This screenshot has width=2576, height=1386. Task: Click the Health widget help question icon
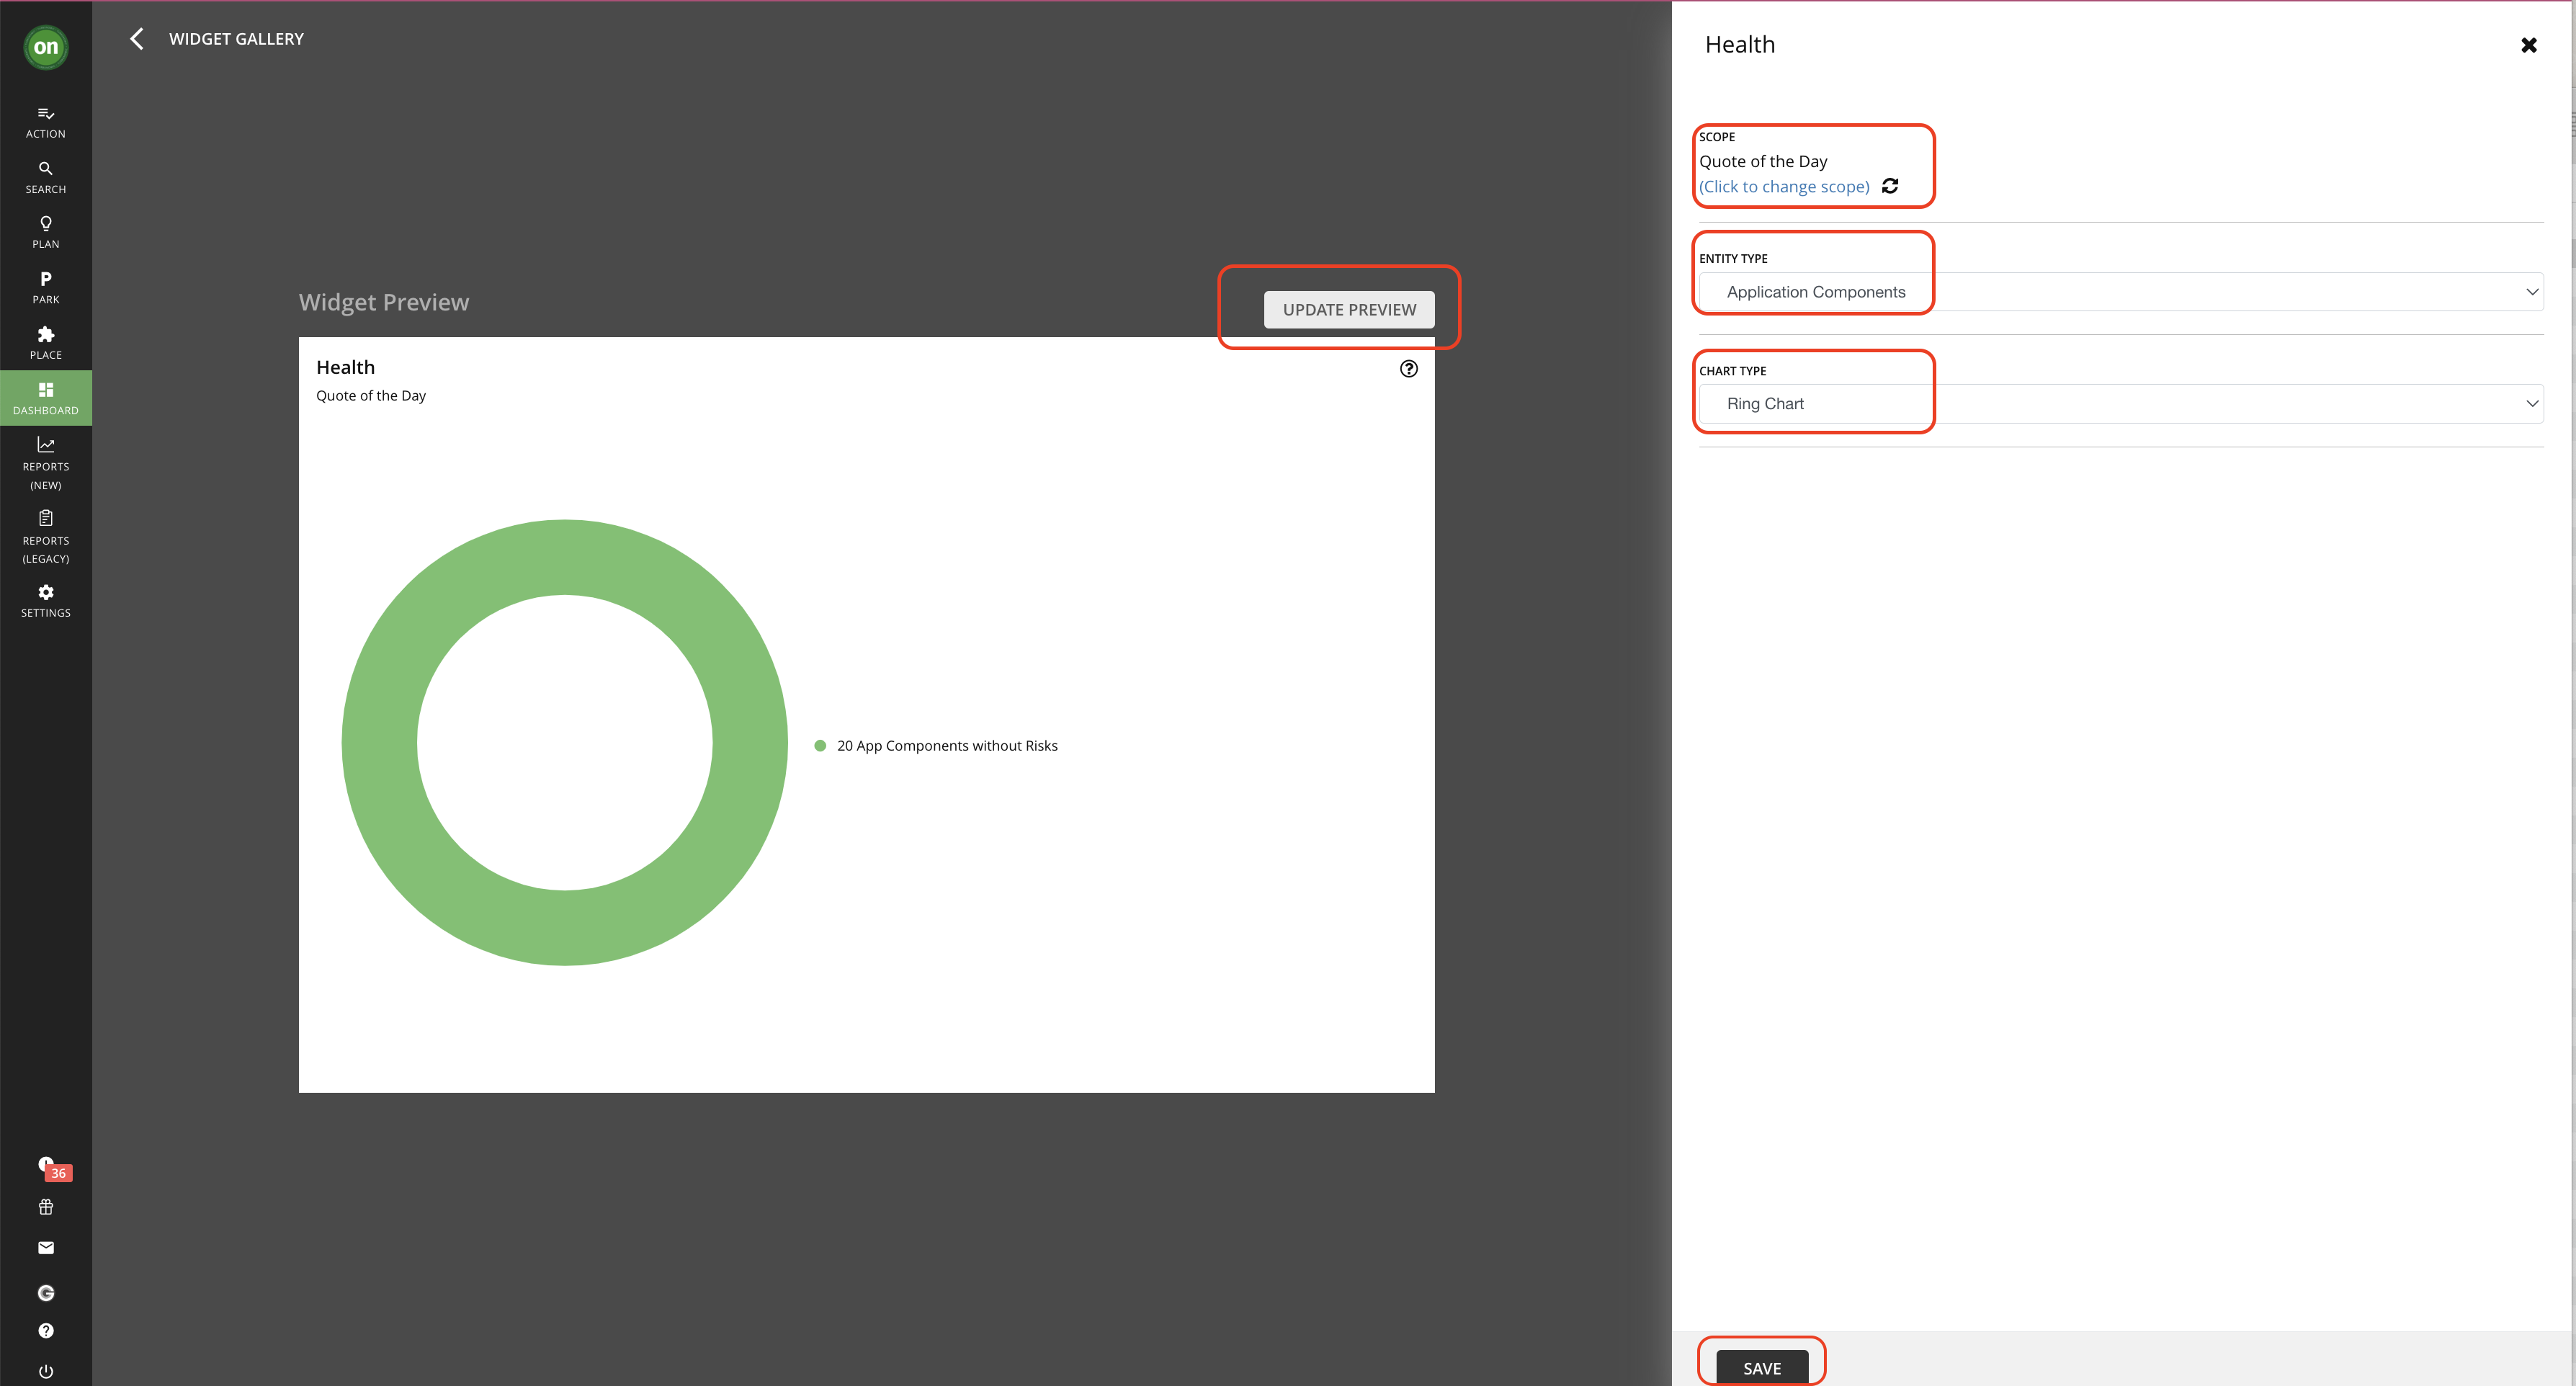pyautogui.click(x=1408, y=369)
